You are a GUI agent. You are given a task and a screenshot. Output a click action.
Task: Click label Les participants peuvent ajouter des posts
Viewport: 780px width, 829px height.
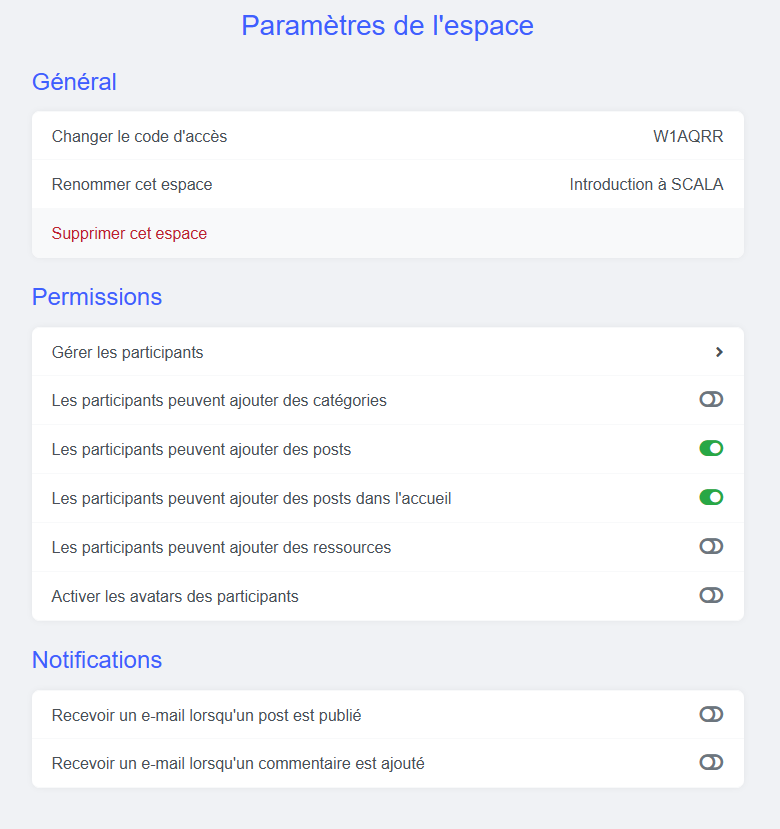tap(201, 449)
